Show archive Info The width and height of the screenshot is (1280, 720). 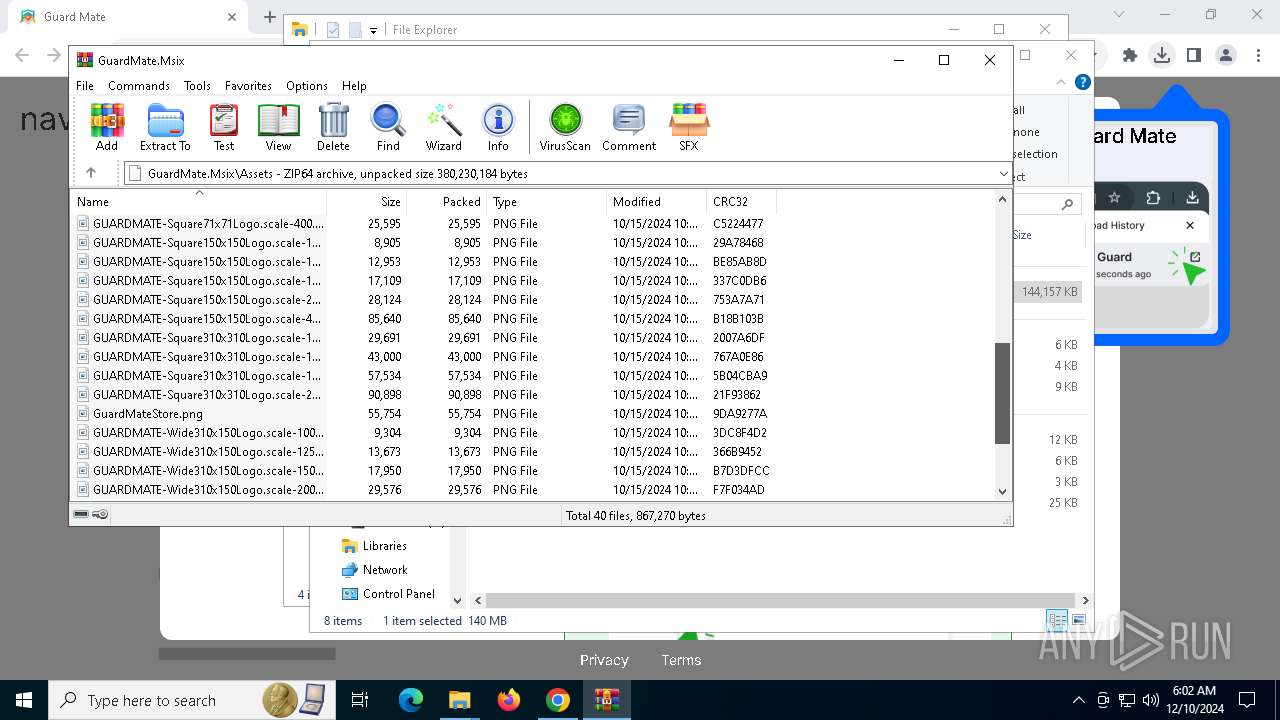[498, 127]
